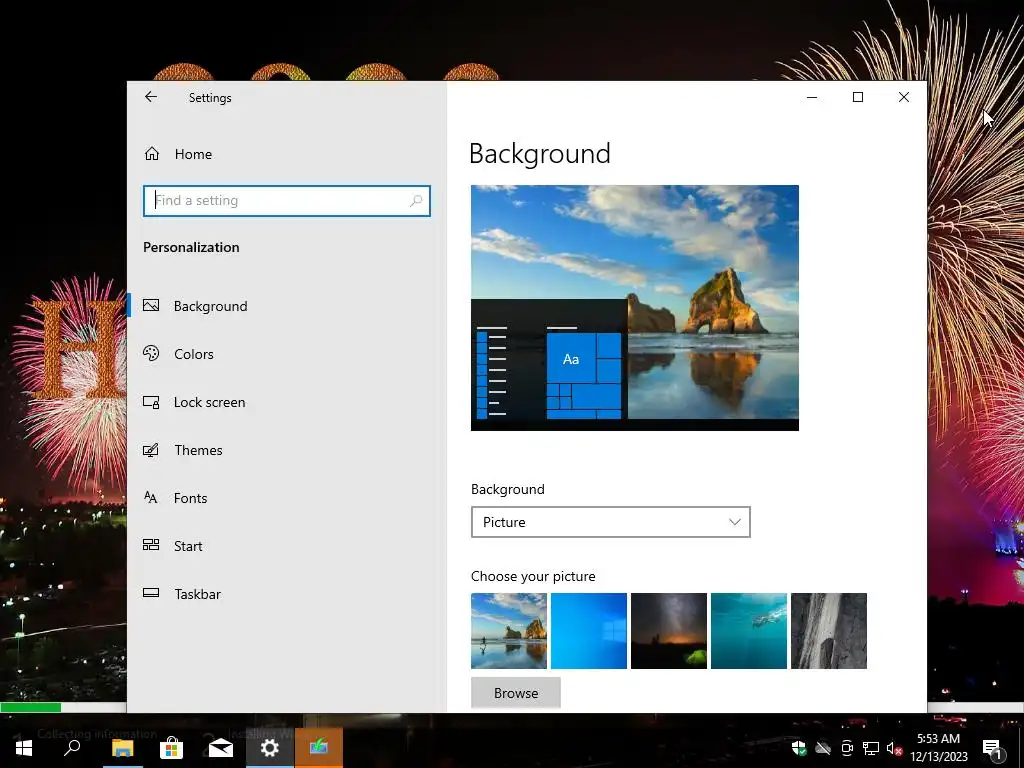1024x768 pixels.
Task: Go to Lock screen settings
Action: (210, 402)
